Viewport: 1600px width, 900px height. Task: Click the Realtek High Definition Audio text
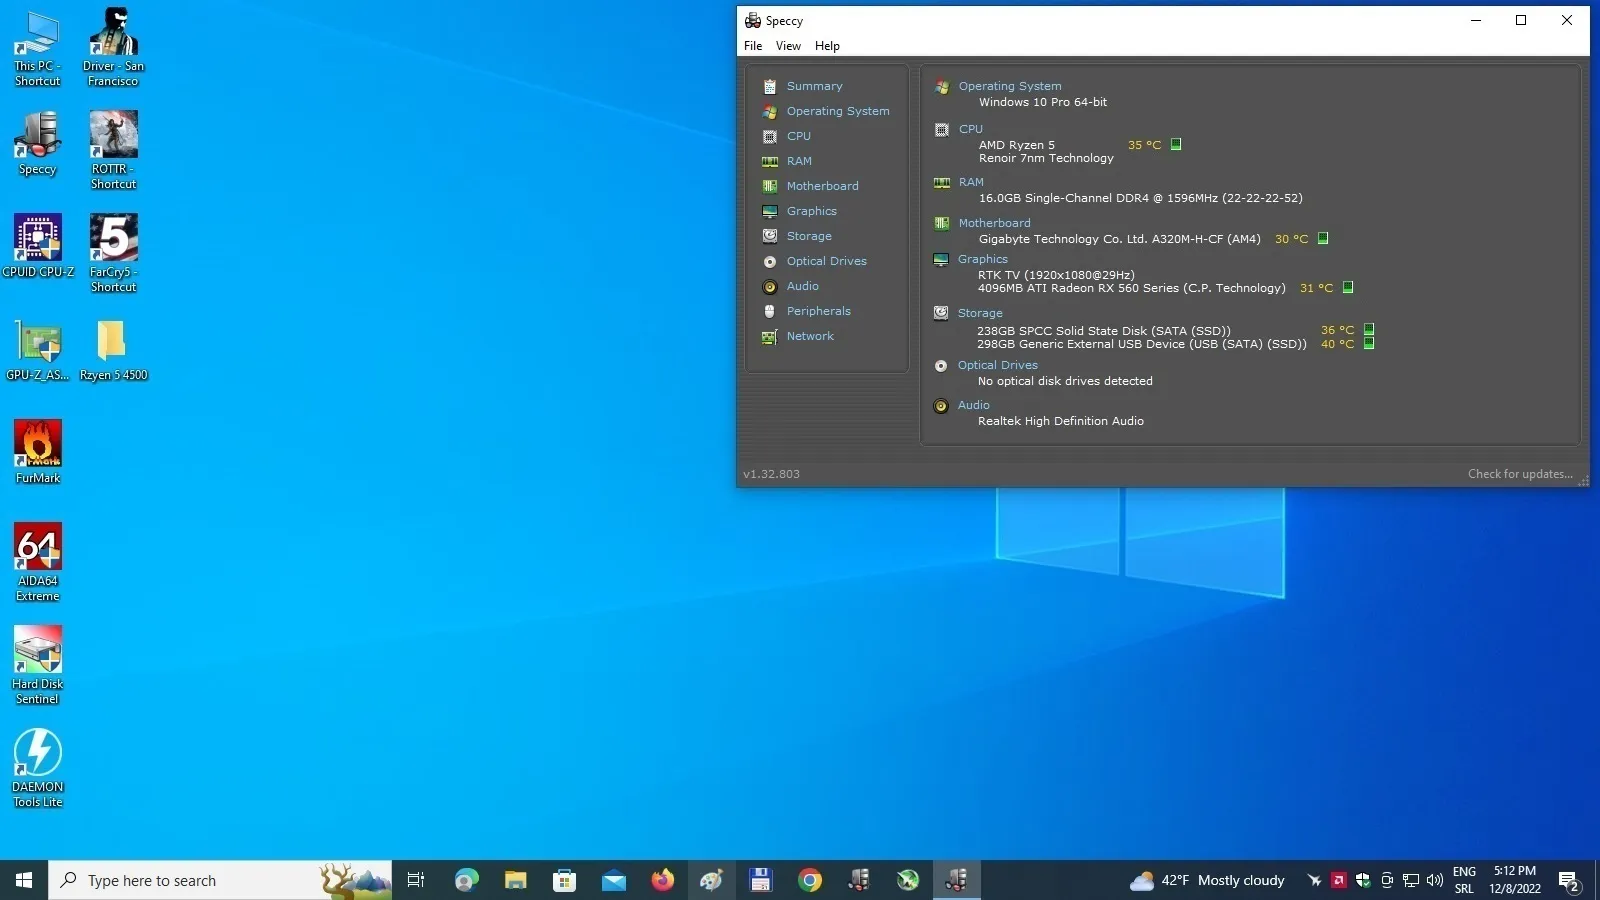coord(1061,421)
